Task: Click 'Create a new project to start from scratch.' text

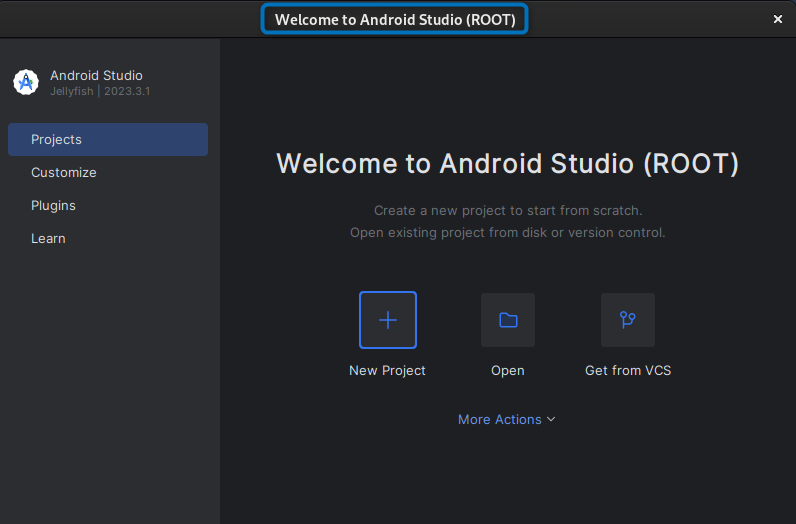Action: [x=508, y=211]
